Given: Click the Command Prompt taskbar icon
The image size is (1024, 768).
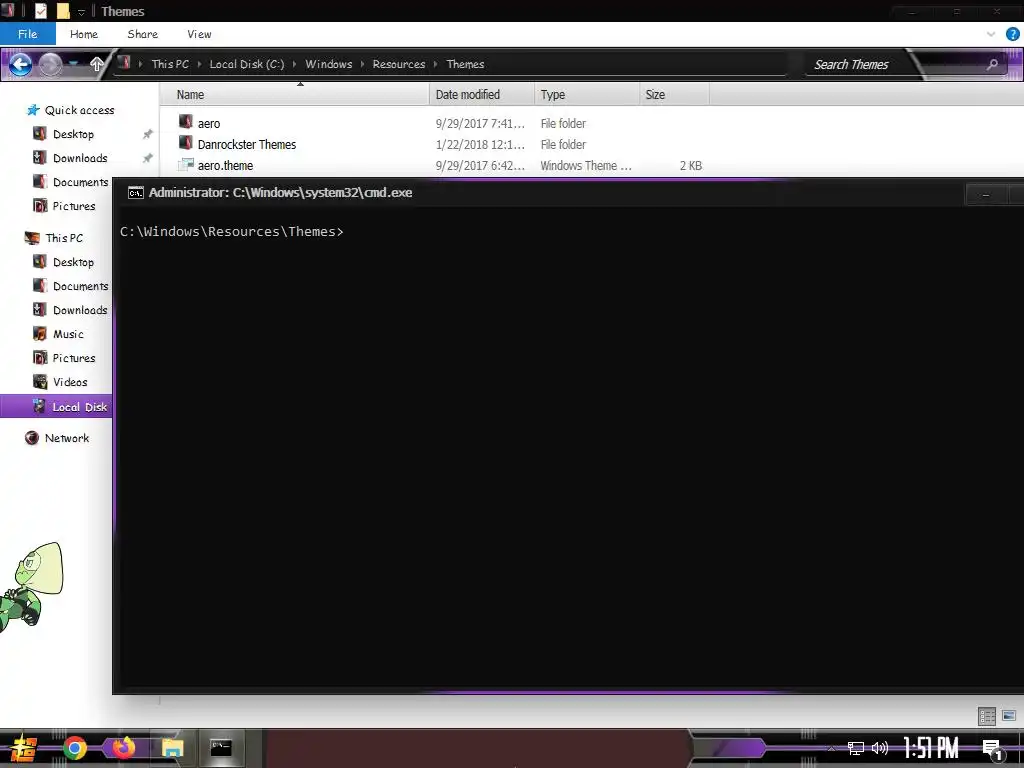Looking at the screenshot, I should pyautogui.click(x=221, y=748).
